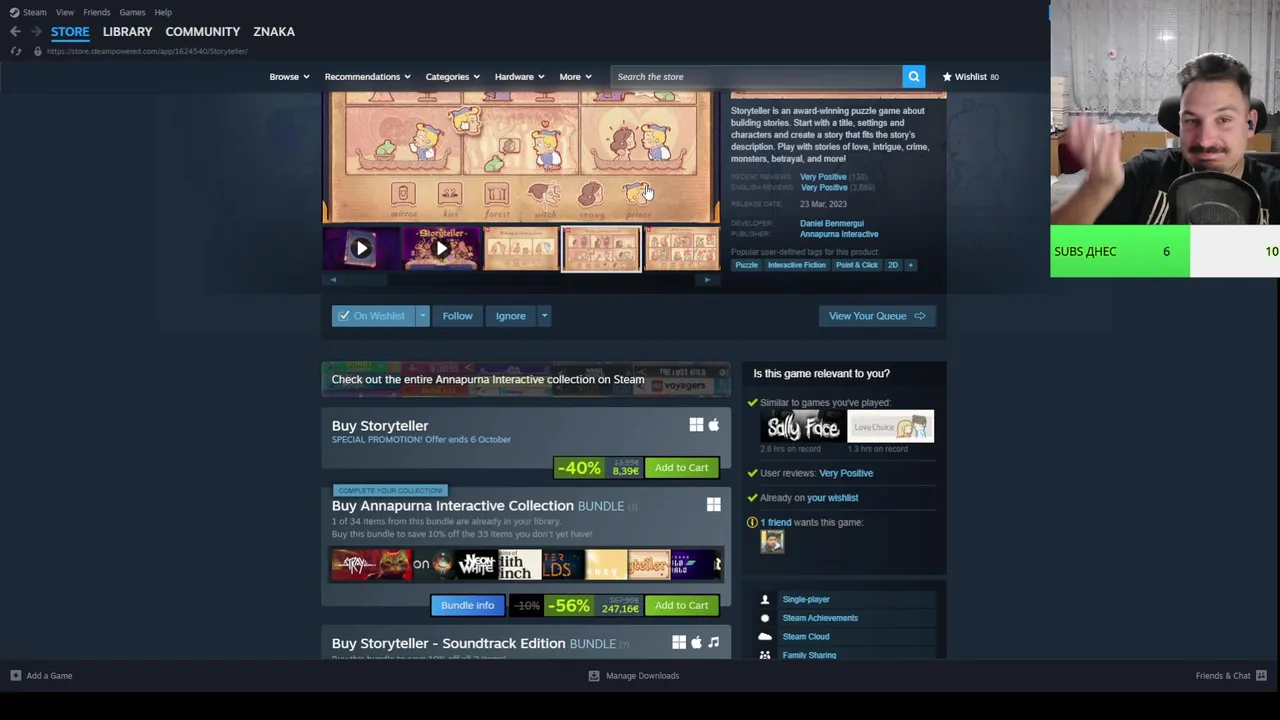
Task: Uncheck the On Wishlist button
Action: [372, 316]
